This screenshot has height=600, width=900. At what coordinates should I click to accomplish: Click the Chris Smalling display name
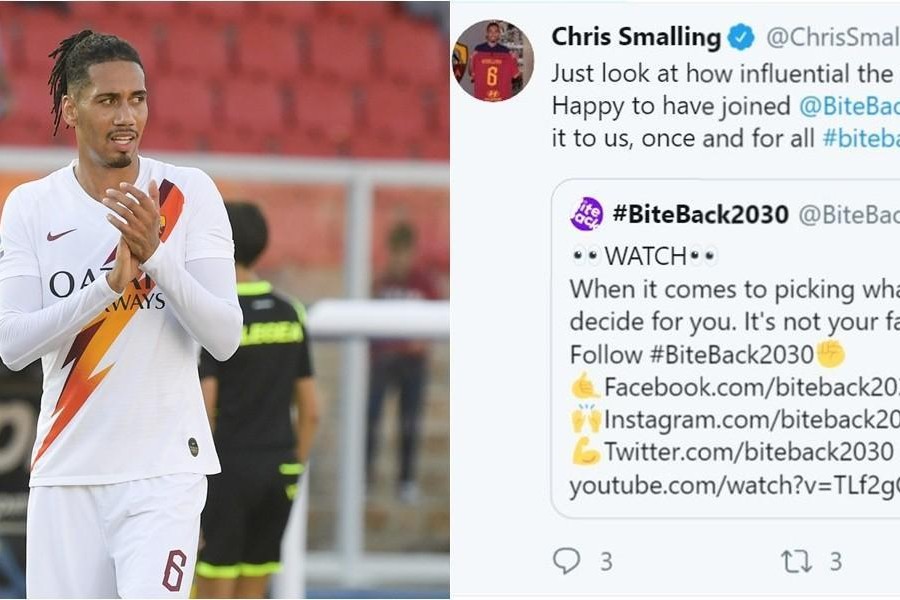point(636,37)
